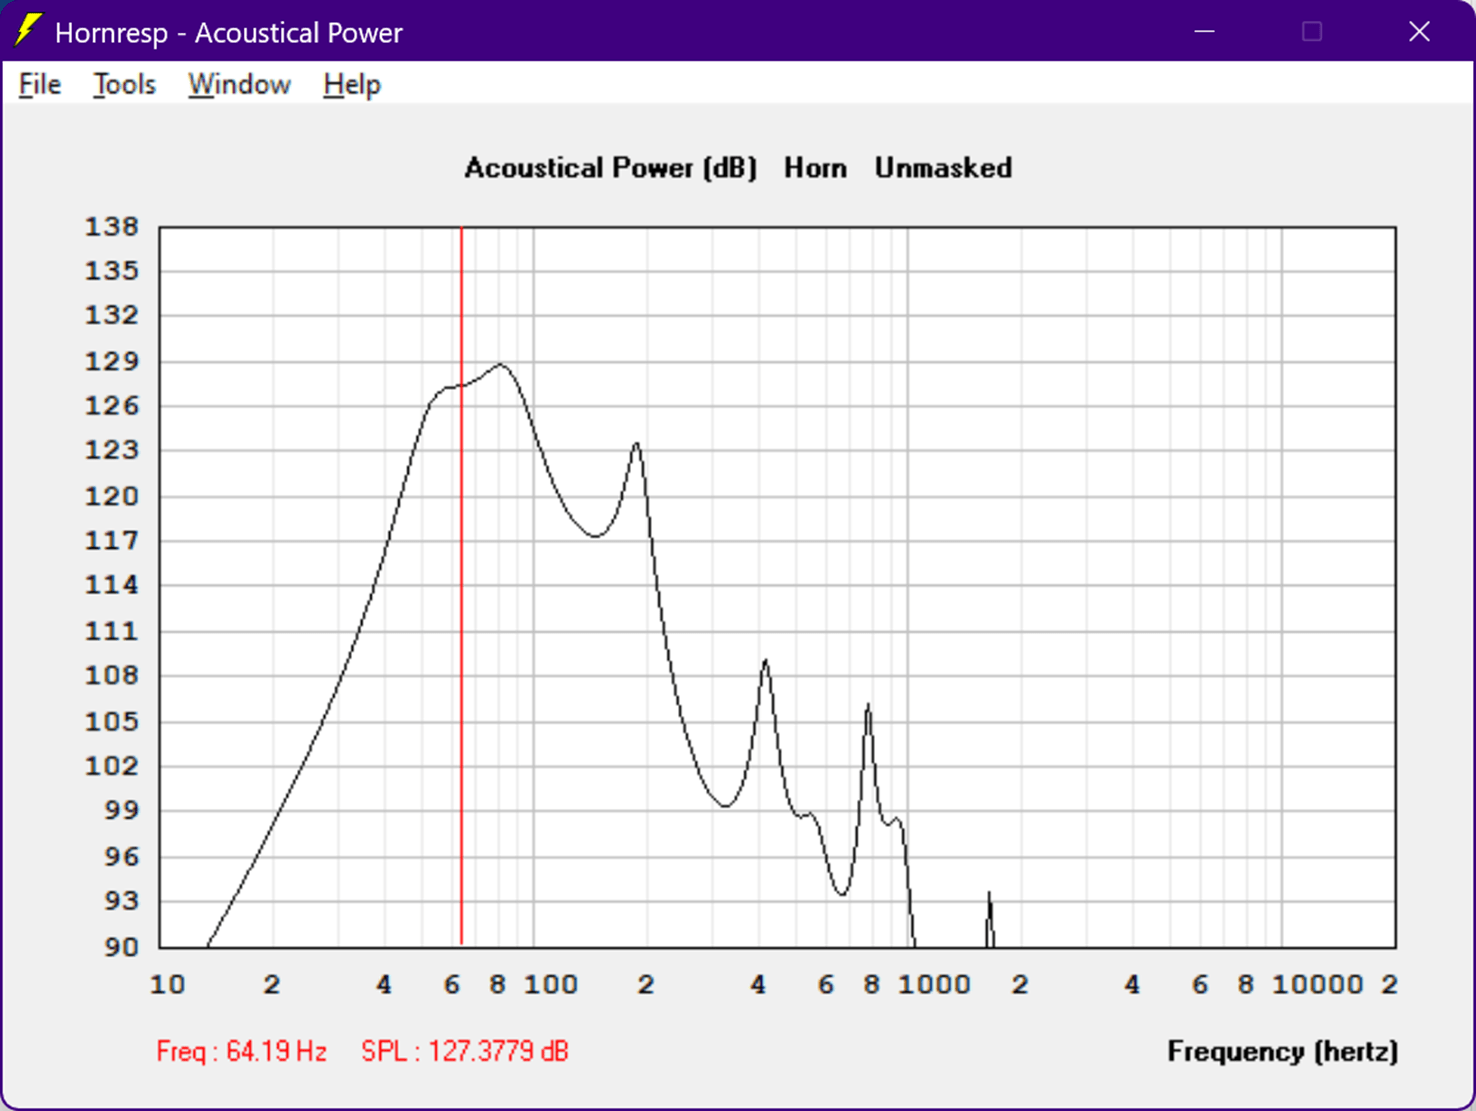Click the 'Horn' label in title

(815, 168)
